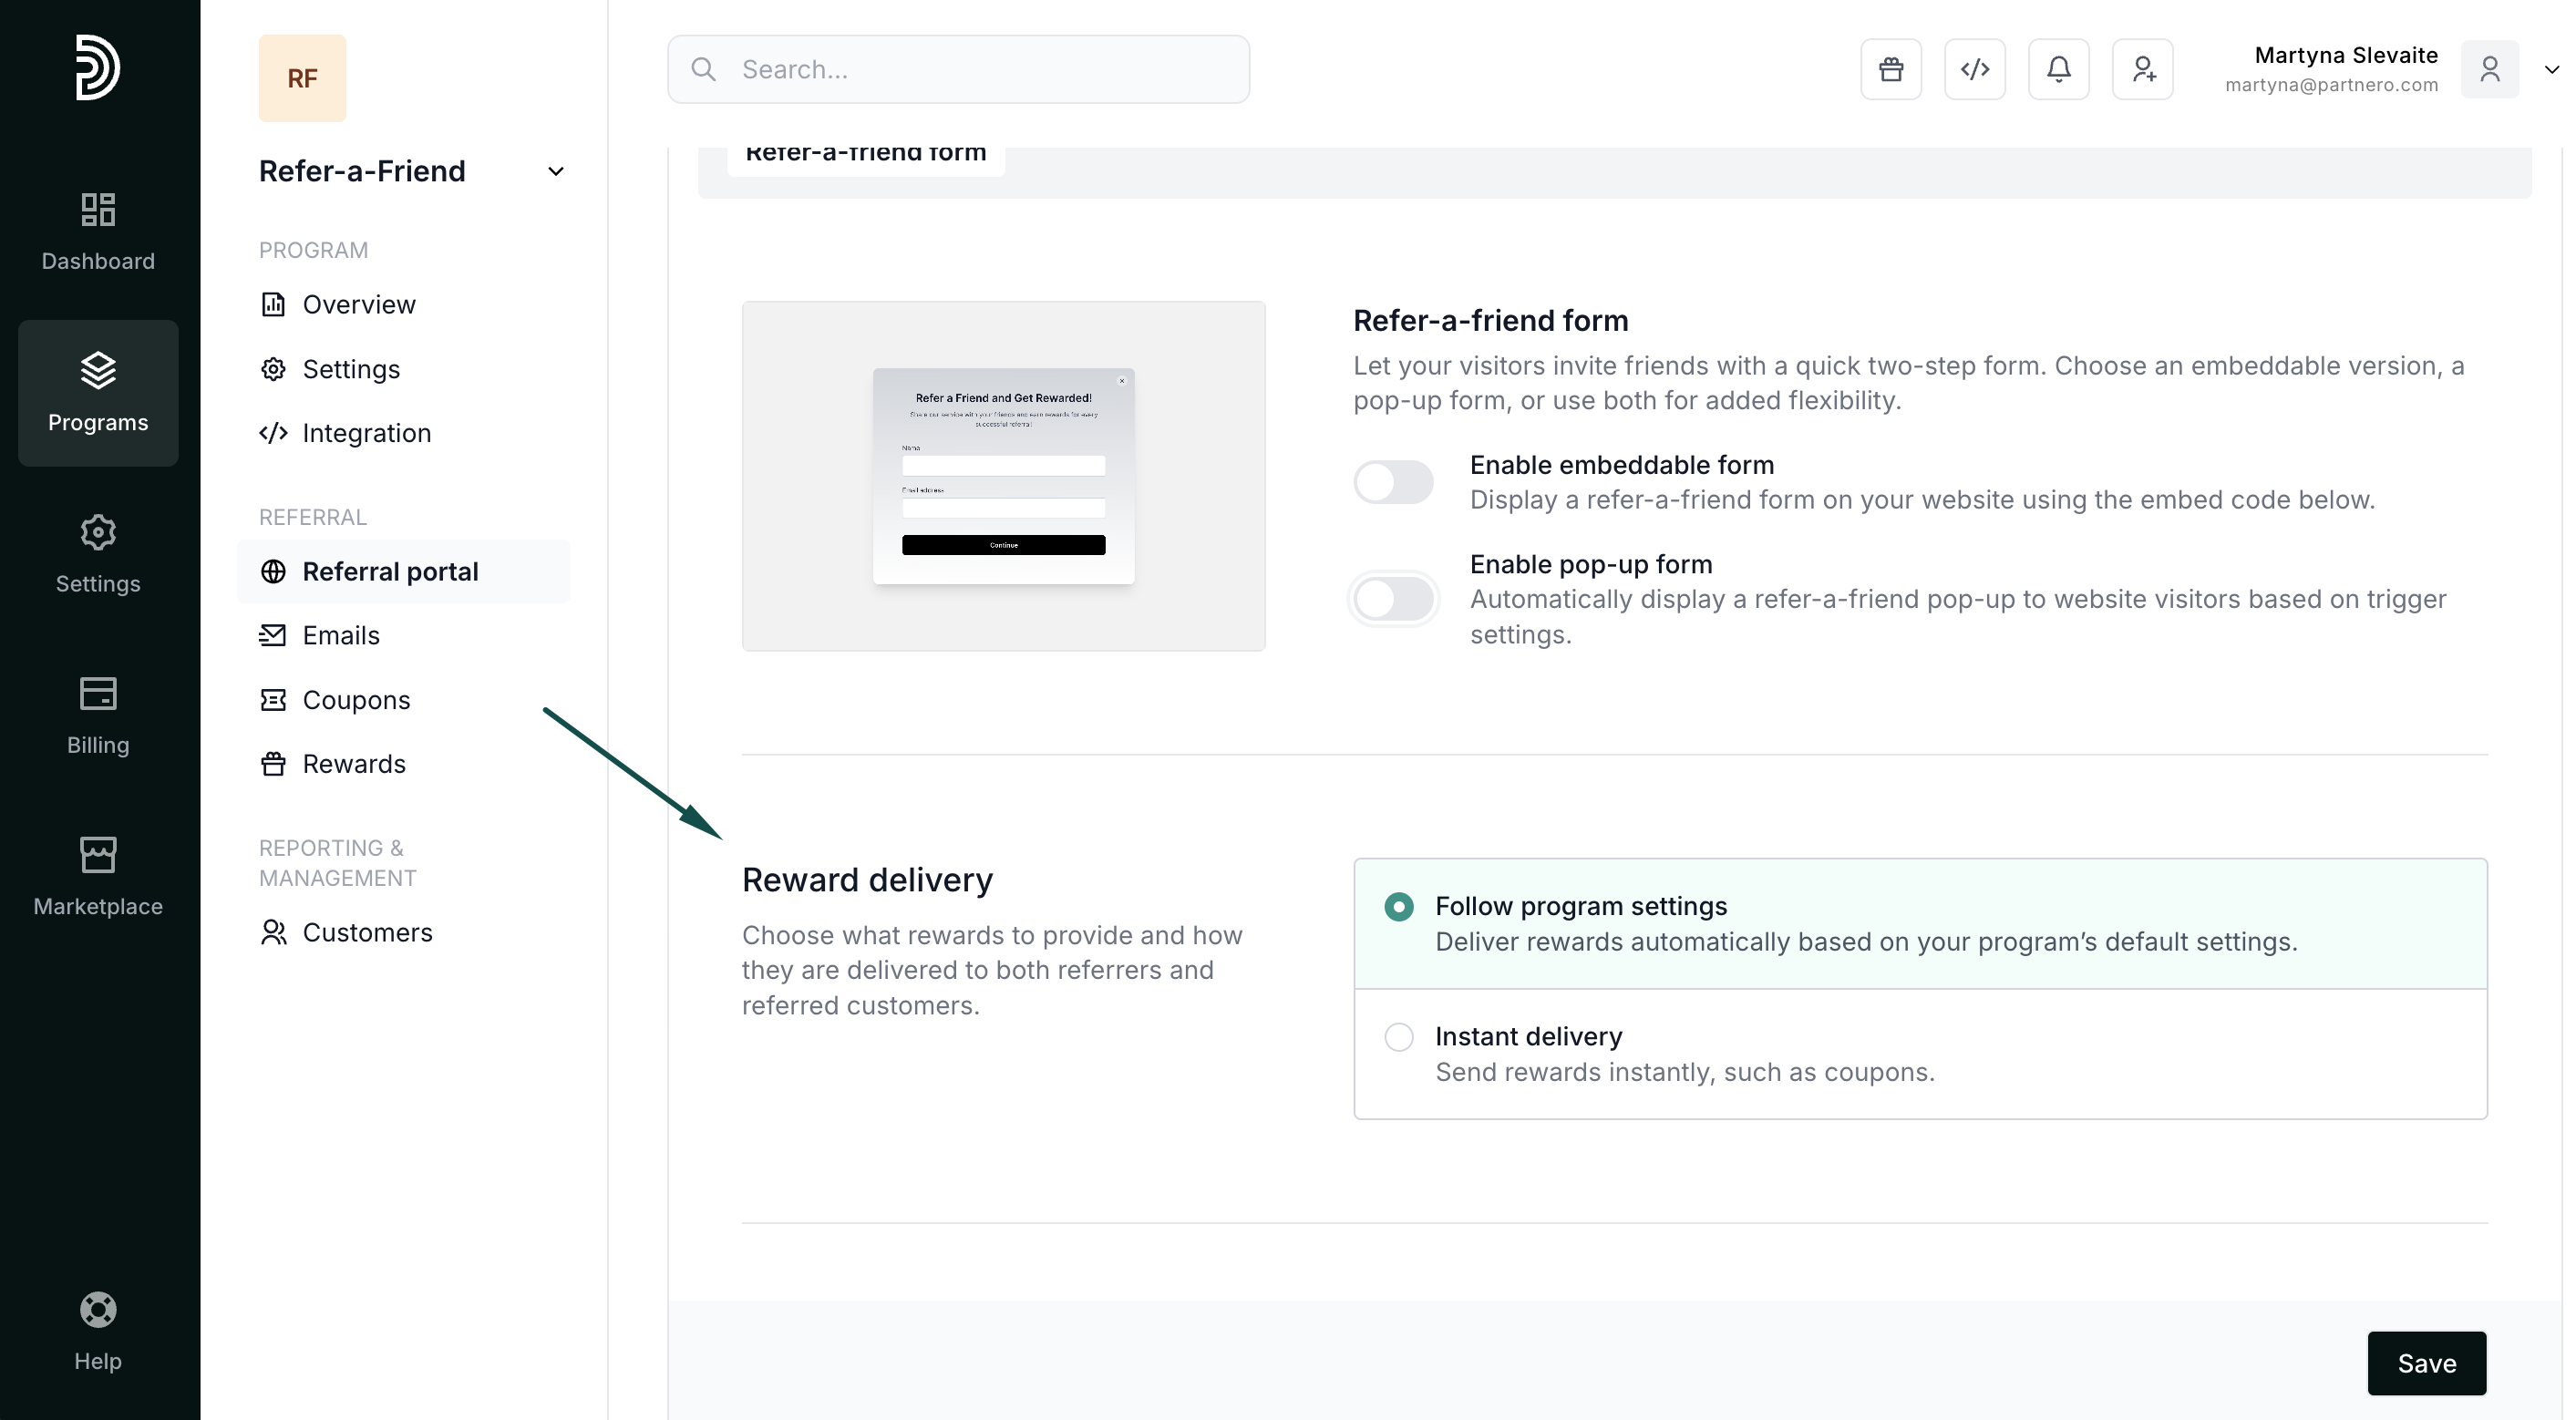Turn on the pop-up form toggle

tap(1393, 599)
